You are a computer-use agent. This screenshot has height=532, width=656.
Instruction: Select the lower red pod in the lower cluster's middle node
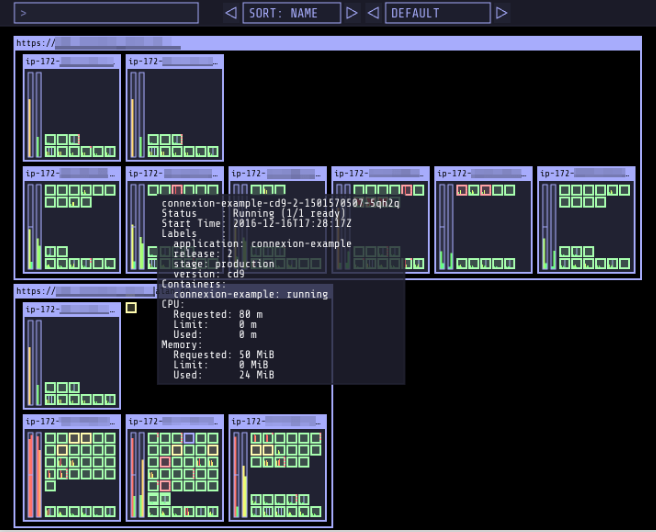pyautogui.click(x=165, y=486)
